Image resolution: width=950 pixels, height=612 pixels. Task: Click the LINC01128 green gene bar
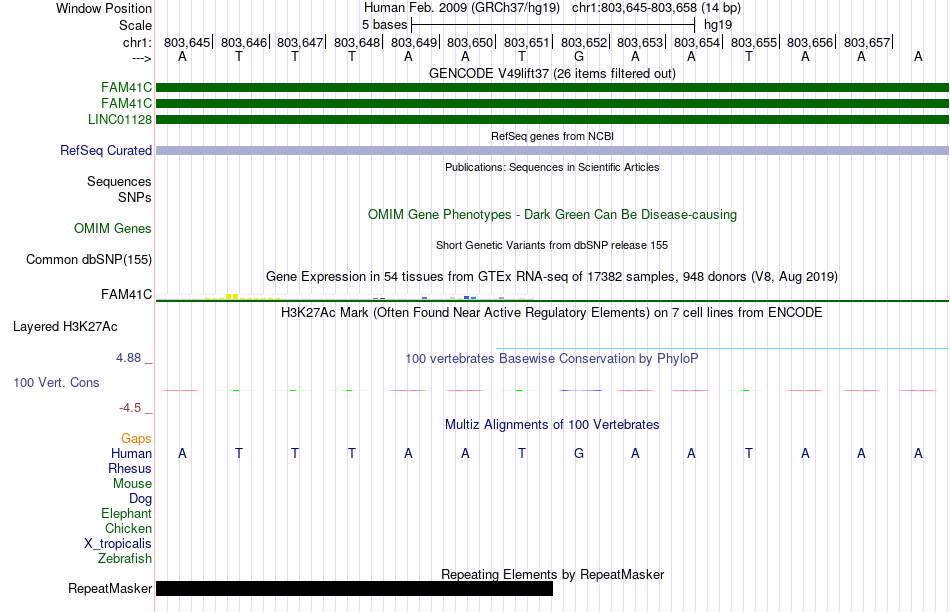point(552,119)
